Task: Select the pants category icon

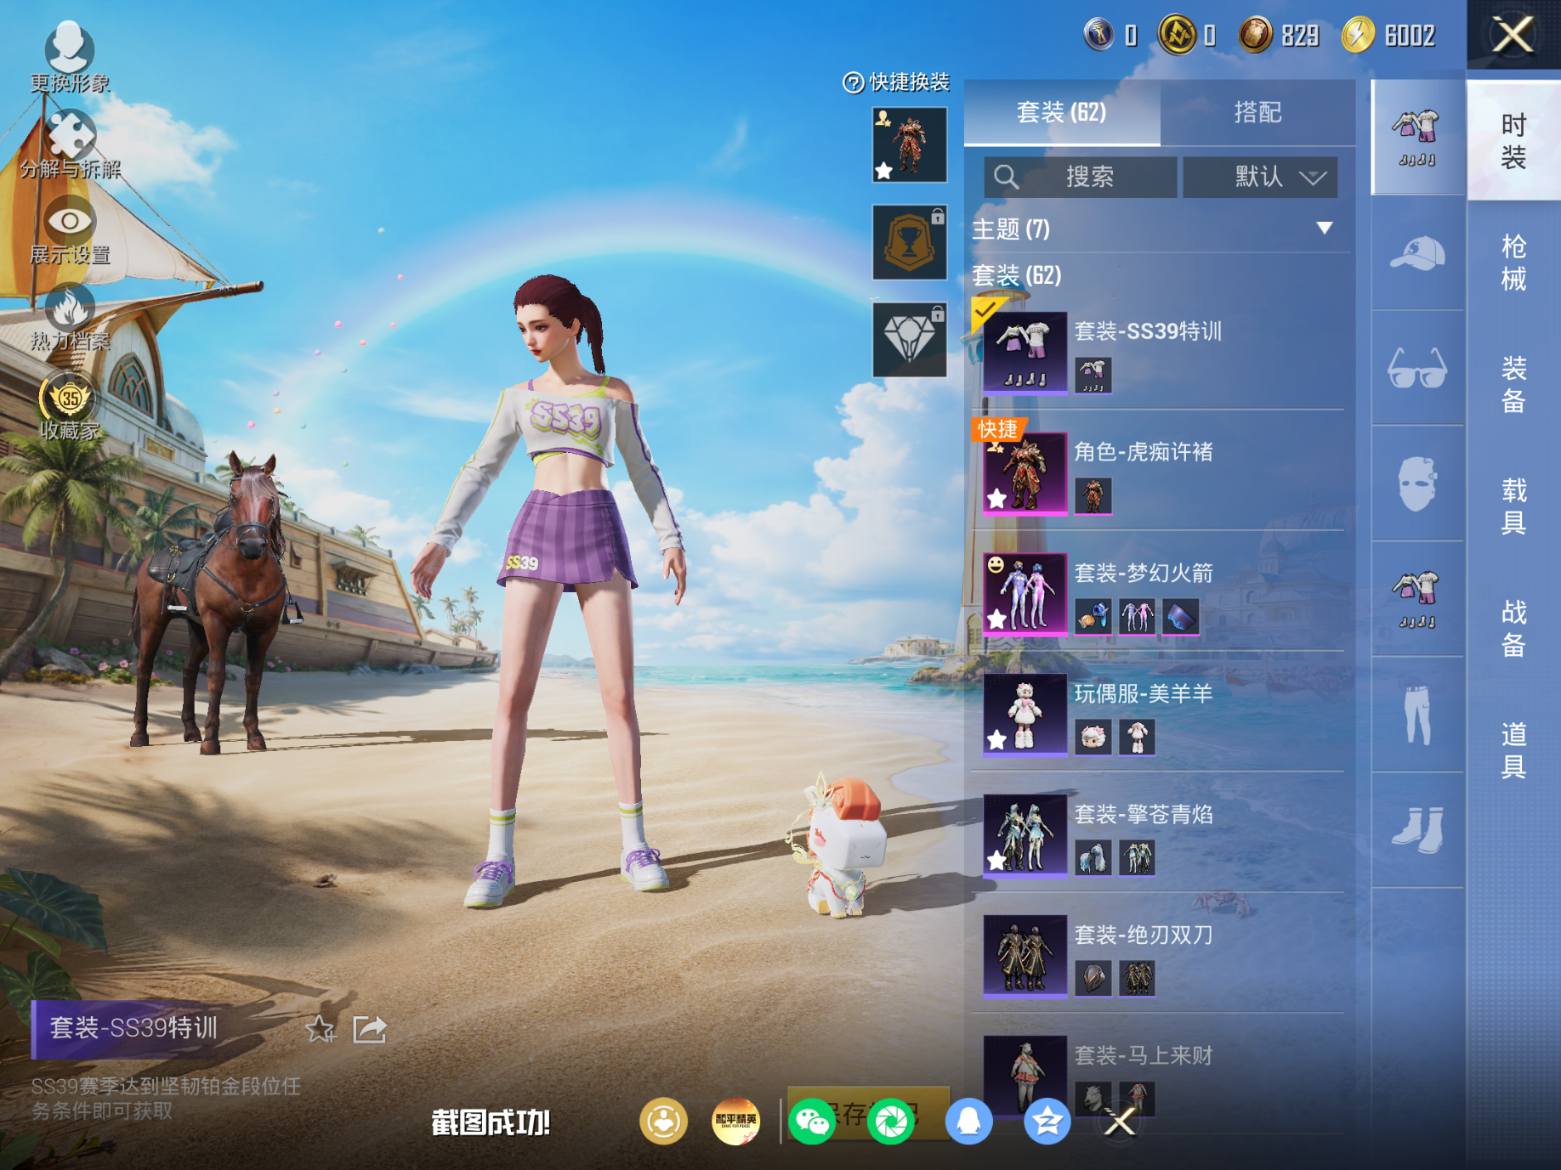Action: tap(1417, 715)
